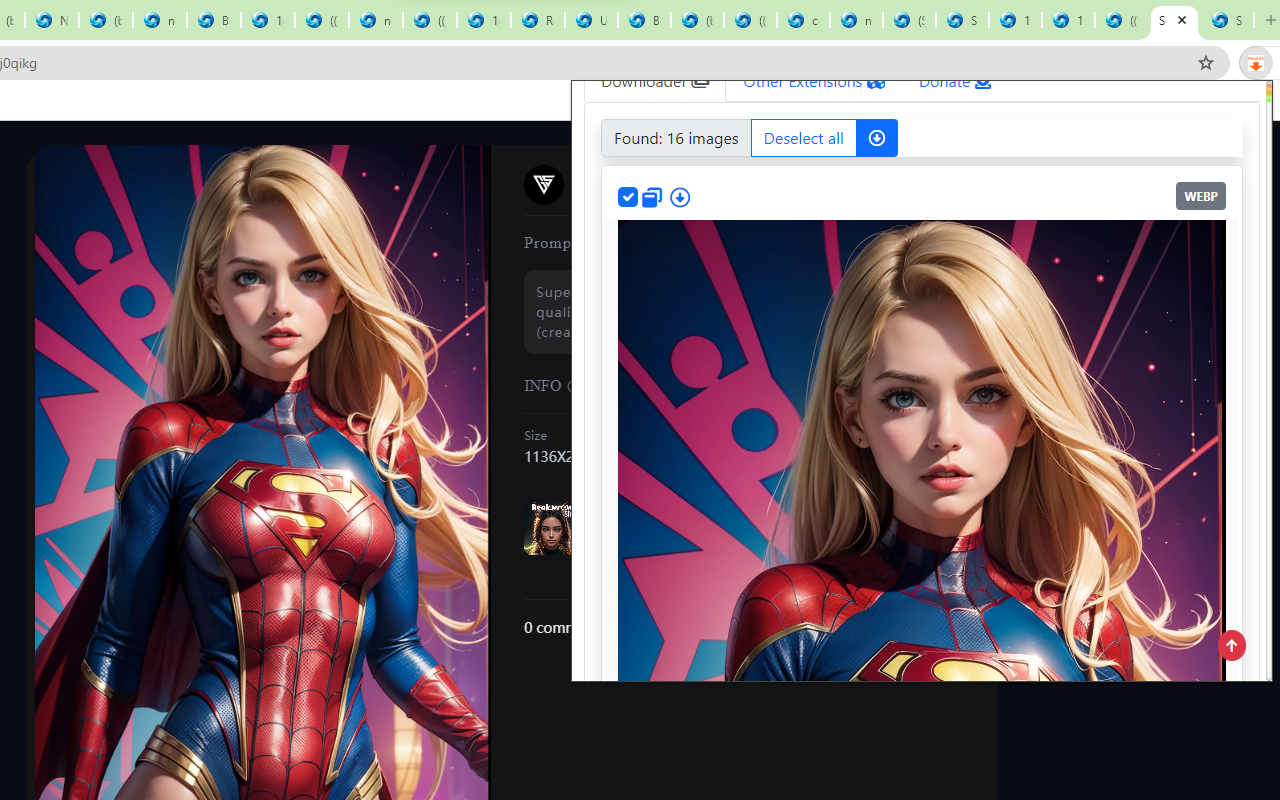Toggle the bookmark star in the address bar
The width and height of the screenshot is (1280, 800).
[1205, 62]
